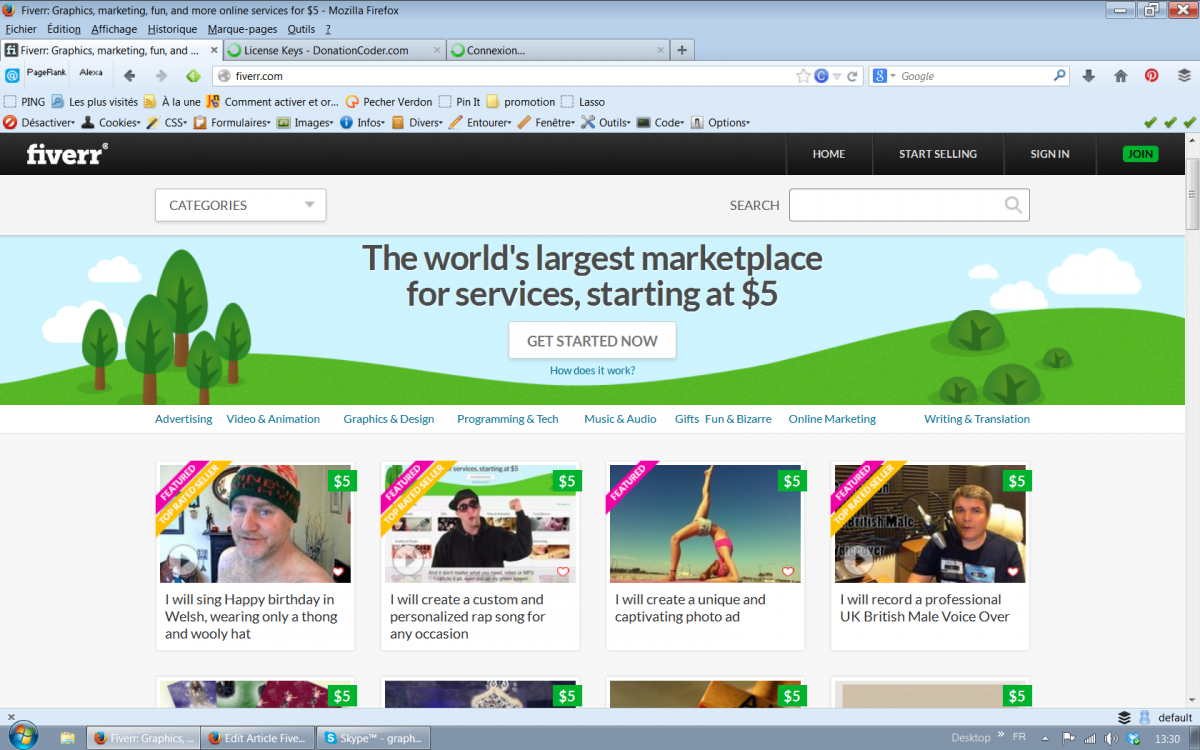Screen dimensions: 1200x750
Task: Play the rap song gig video
Action: pos(407,561)
